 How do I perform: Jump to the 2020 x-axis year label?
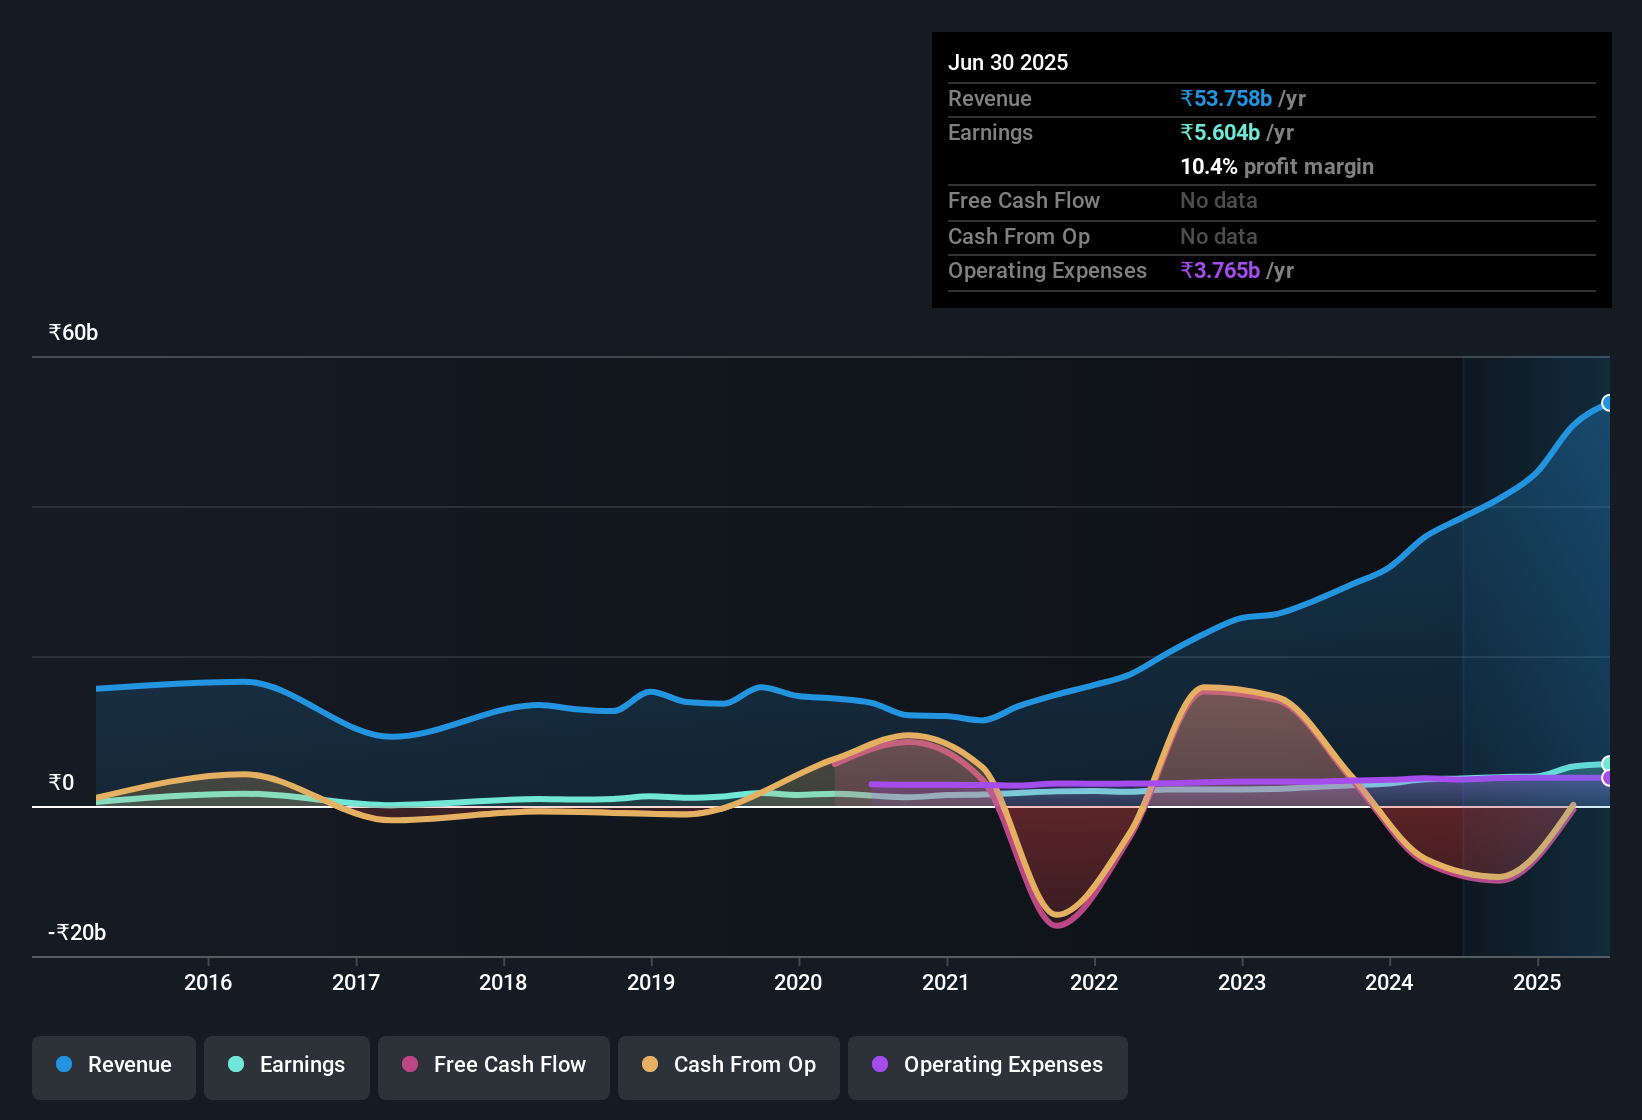pyautogui.click(x=798, y=982)
